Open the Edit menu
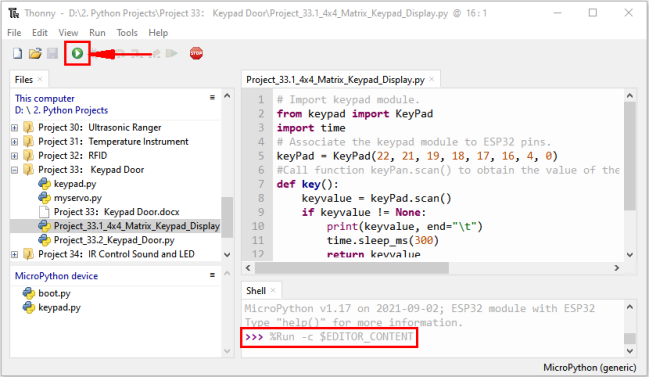650x377 pixels. [x=40, y=33]
